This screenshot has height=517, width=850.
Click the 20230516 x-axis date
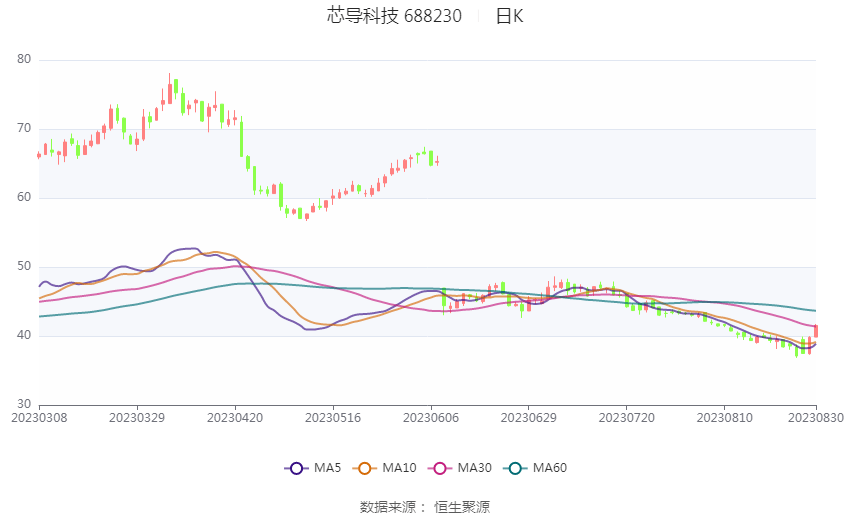[331, 416]
